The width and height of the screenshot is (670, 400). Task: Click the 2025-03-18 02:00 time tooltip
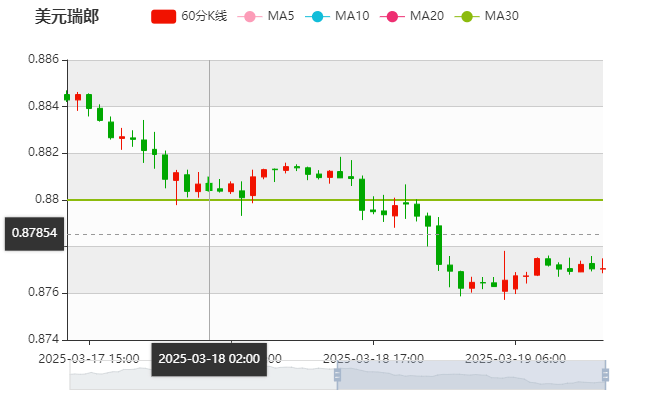click(x=209, y=358)
